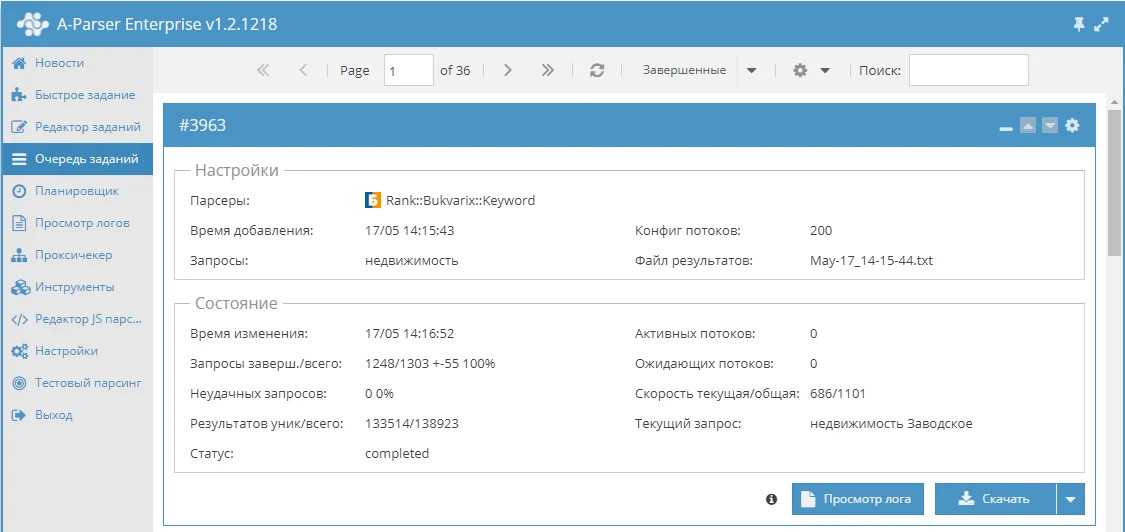Select Проксичекер from the sidebar
Image resolution: width=1125 pixels, height=532 pixels.
pos(73,255)
